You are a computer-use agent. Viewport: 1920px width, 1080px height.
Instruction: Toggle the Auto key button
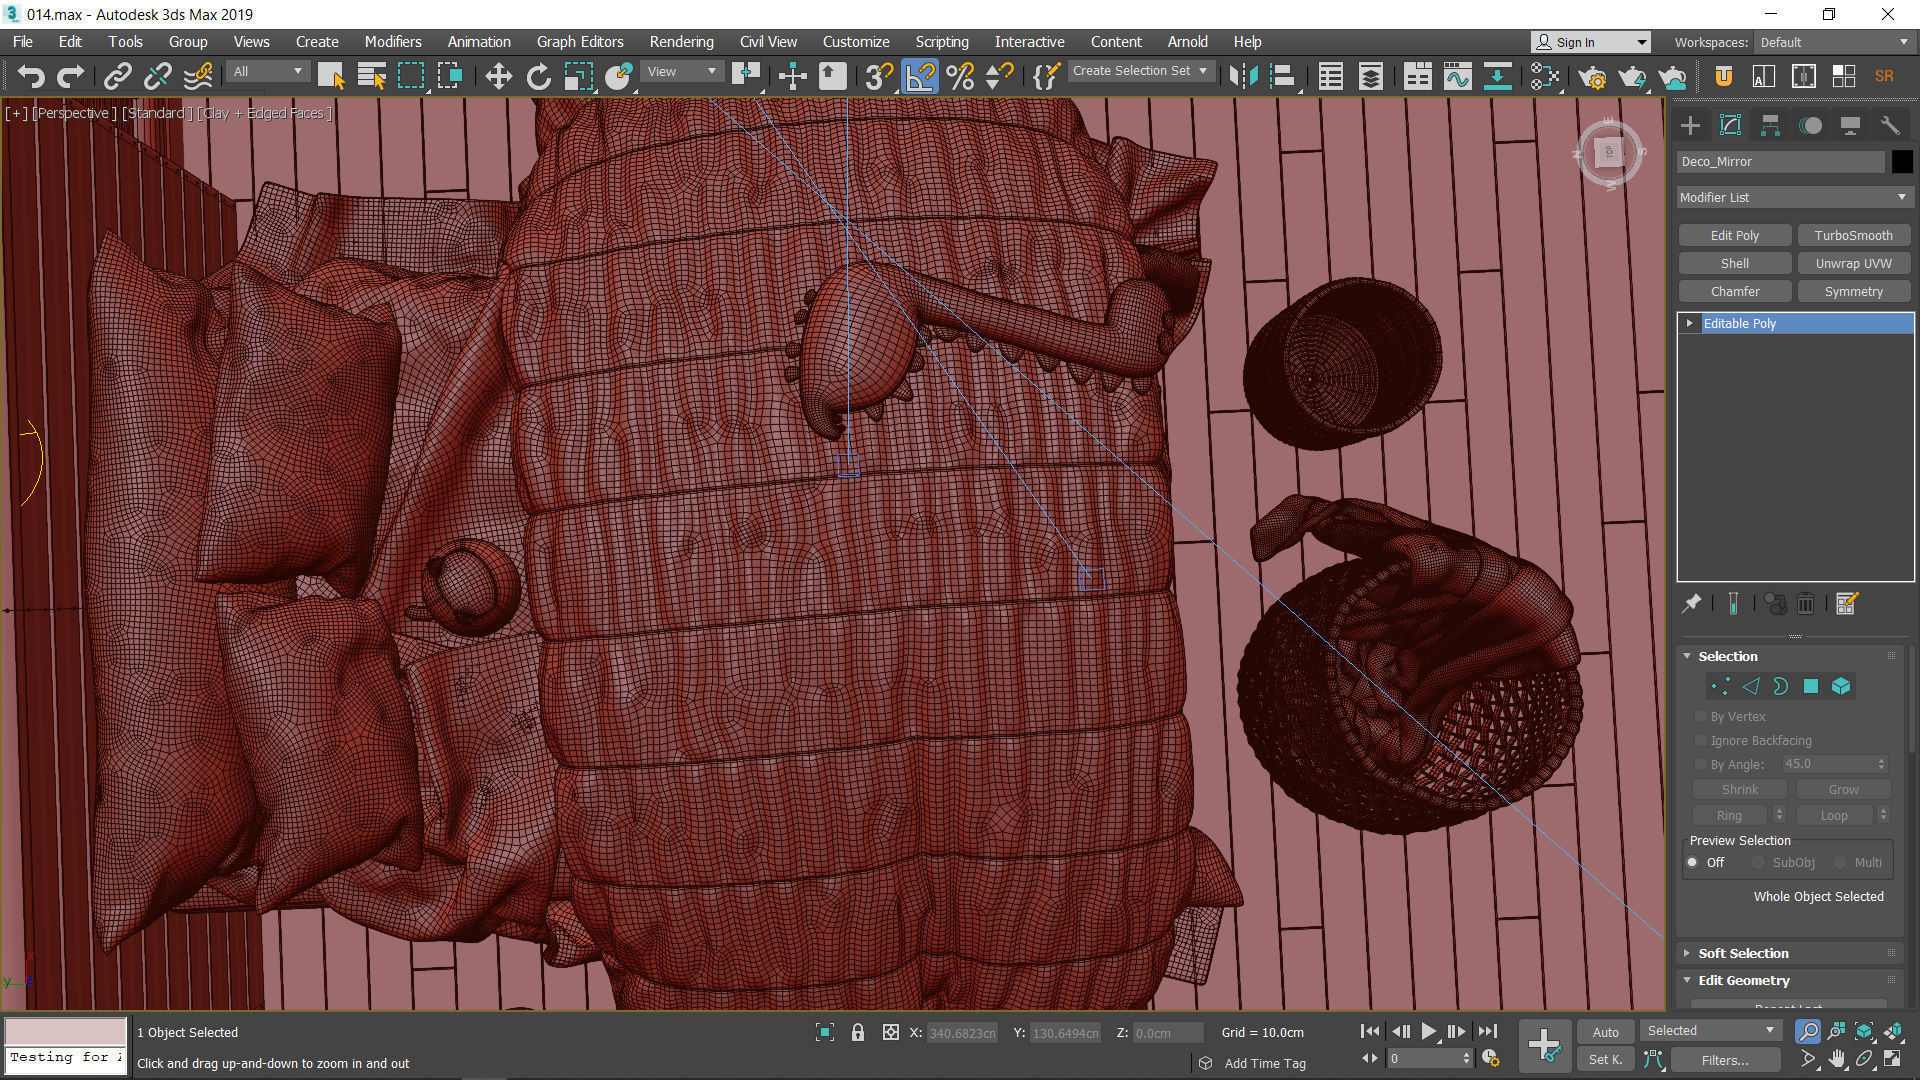point(1605,1032)
